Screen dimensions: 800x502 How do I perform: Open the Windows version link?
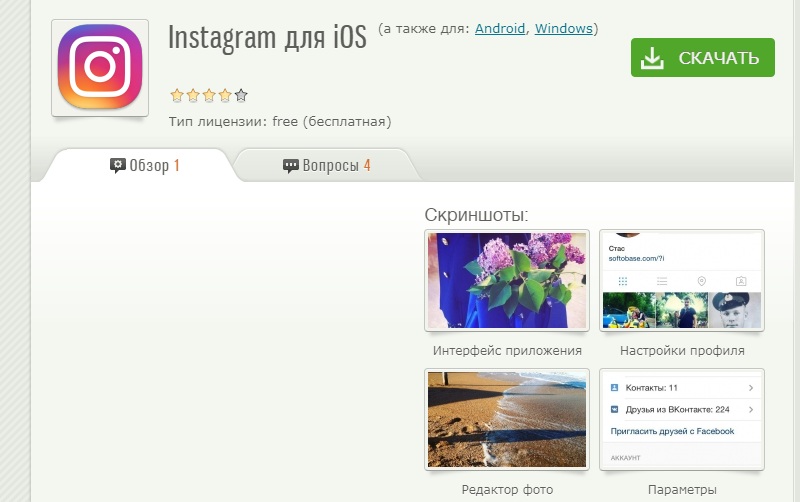[x=563, y=29]
